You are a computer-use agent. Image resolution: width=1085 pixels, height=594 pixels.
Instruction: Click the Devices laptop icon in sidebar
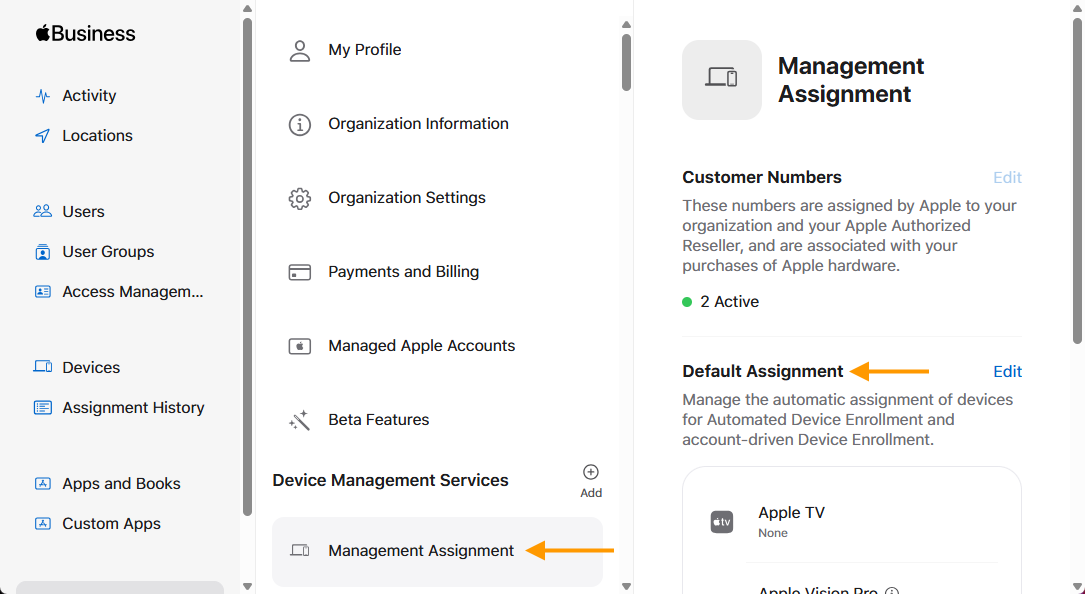click(x=43, y=367)
